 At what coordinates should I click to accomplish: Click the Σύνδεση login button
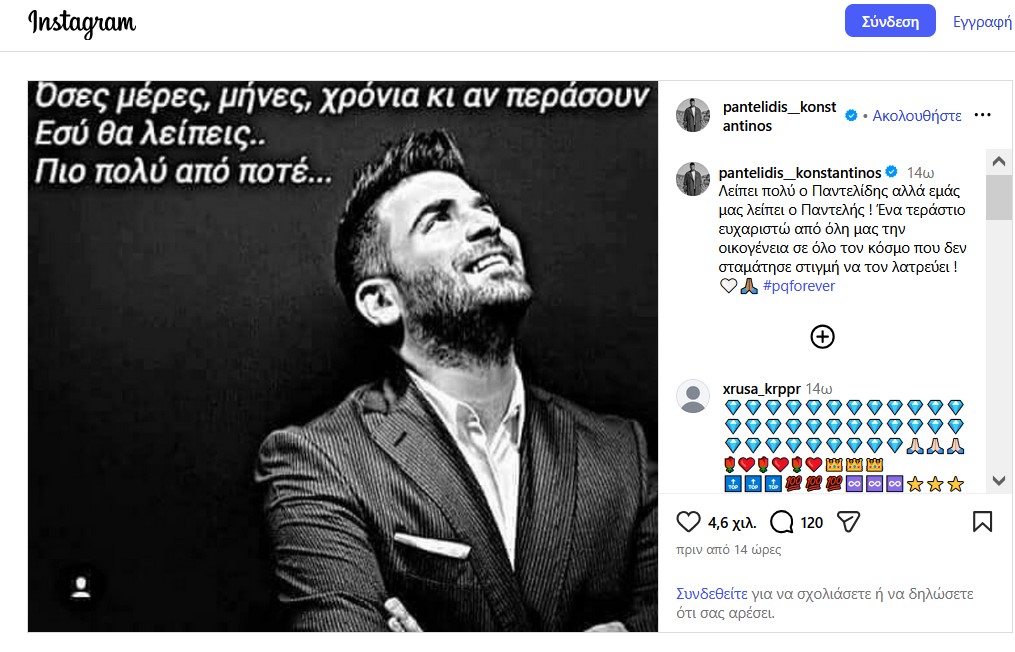pos(890,21)
